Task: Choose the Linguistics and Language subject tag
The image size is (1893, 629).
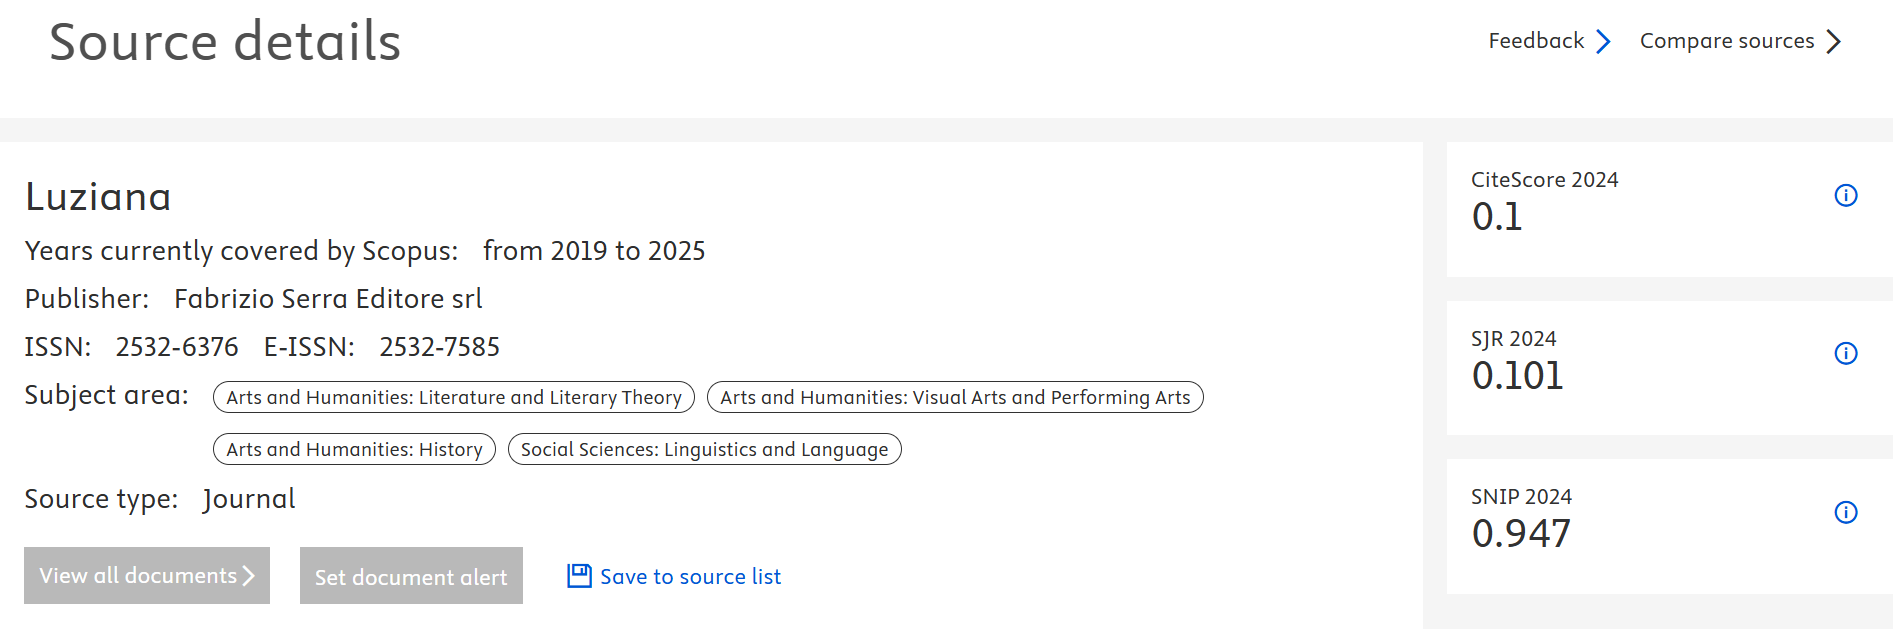Action: point(704,449)
